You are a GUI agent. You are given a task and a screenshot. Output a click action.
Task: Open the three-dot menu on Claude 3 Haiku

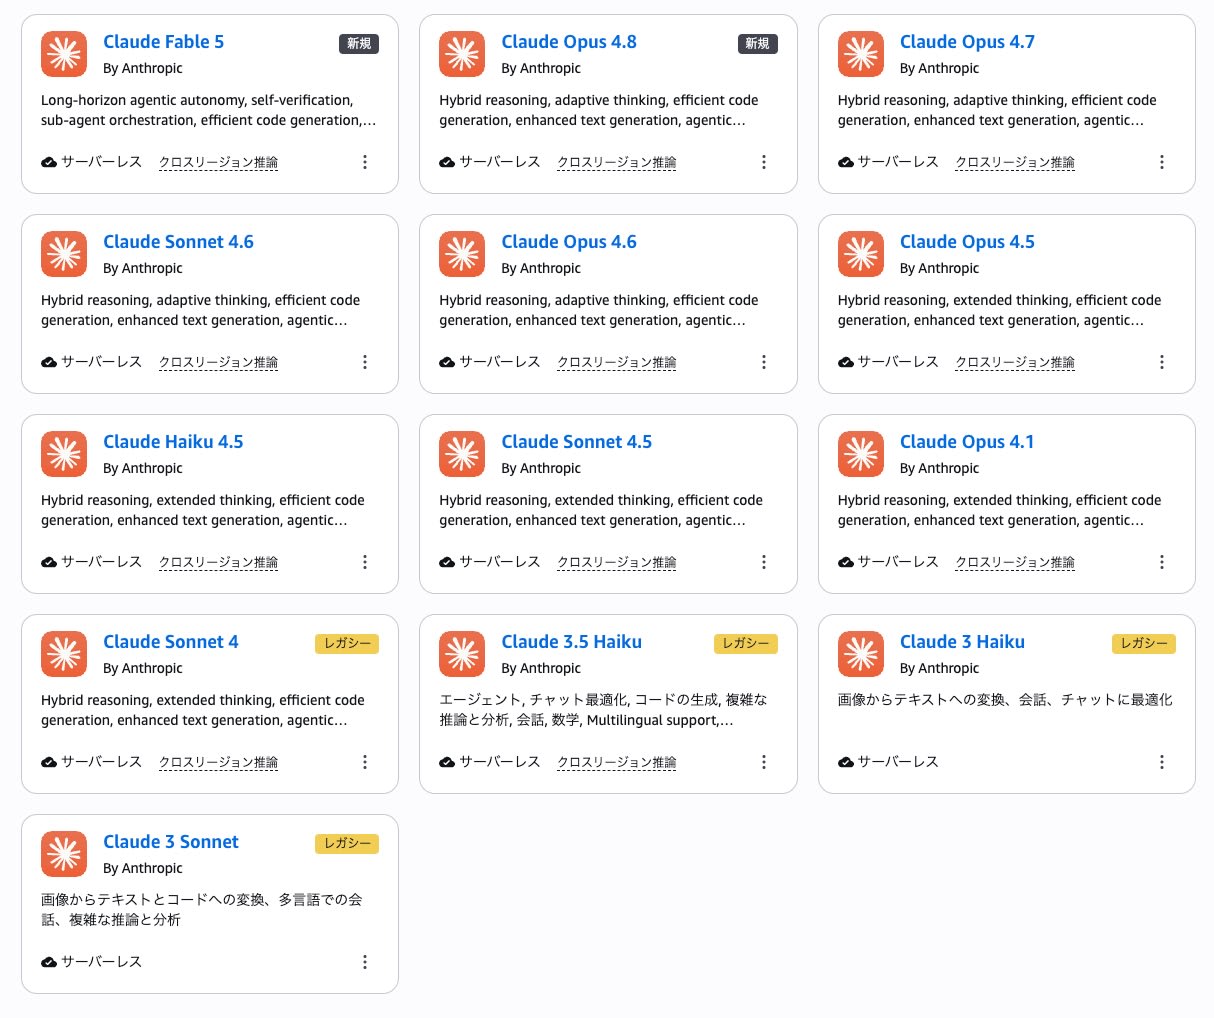1162,762
